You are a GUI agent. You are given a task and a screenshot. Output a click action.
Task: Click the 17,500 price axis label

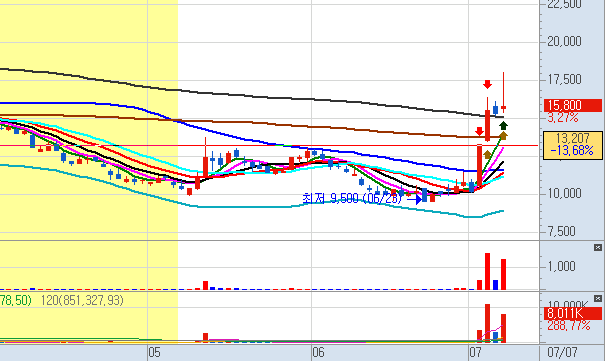564,79
